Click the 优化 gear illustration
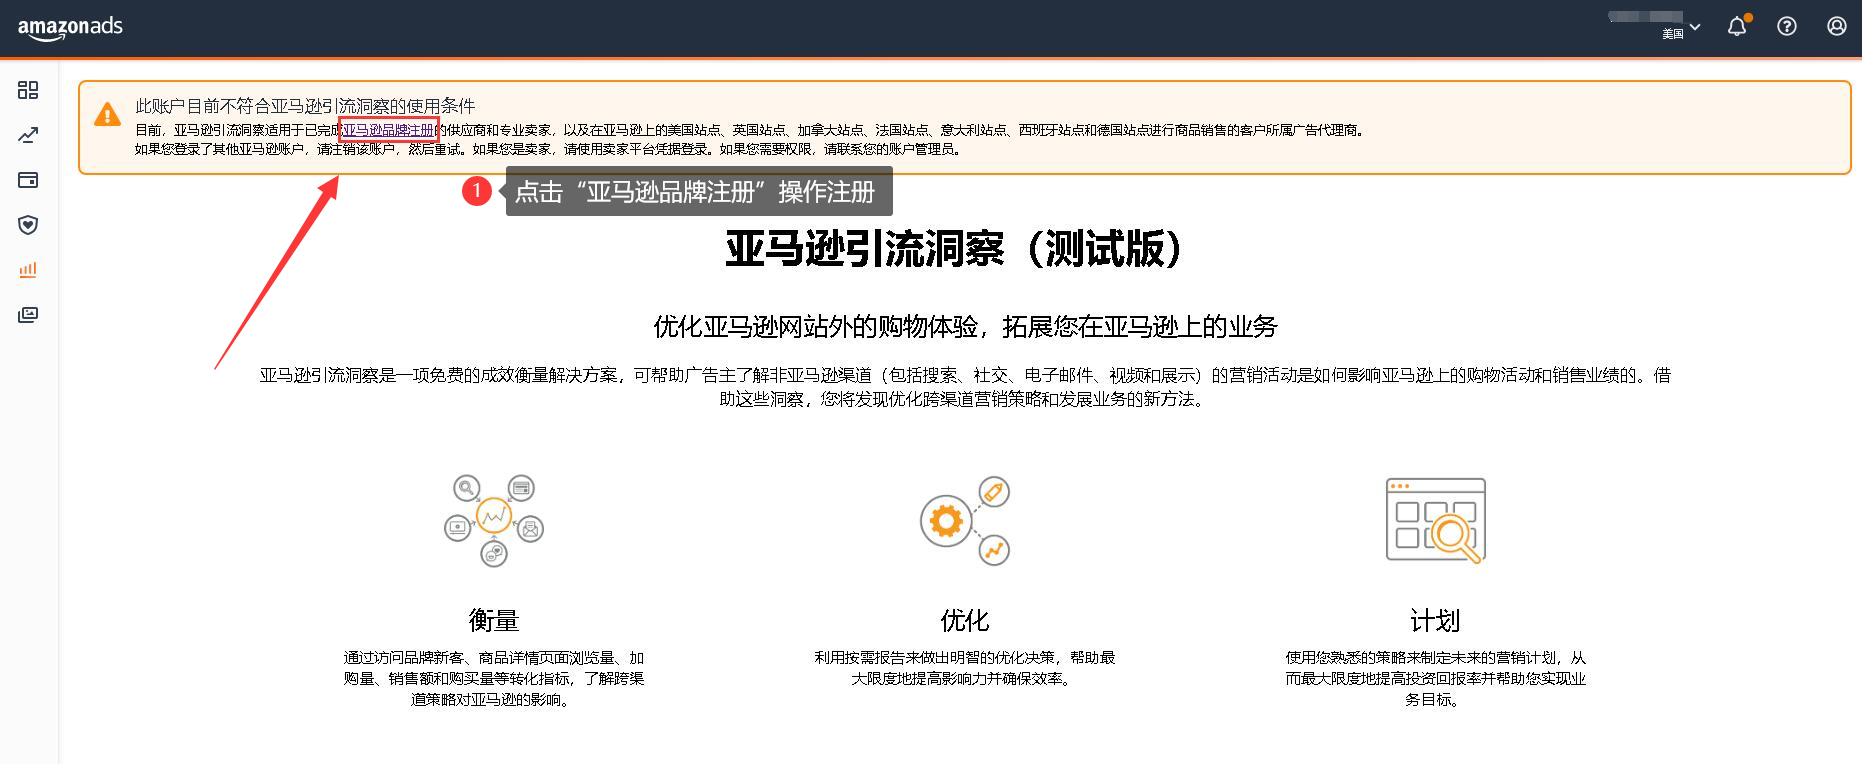 (965, 520)
